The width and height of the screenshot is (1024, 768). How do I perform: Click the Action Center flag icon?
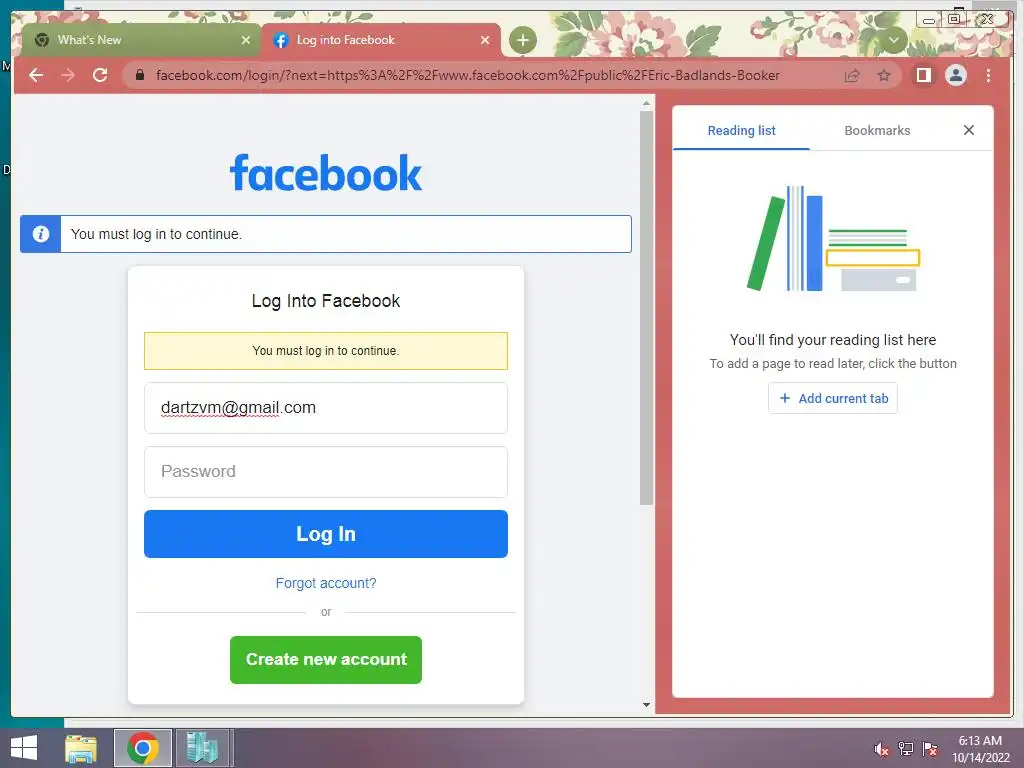(x=930, y=749)
